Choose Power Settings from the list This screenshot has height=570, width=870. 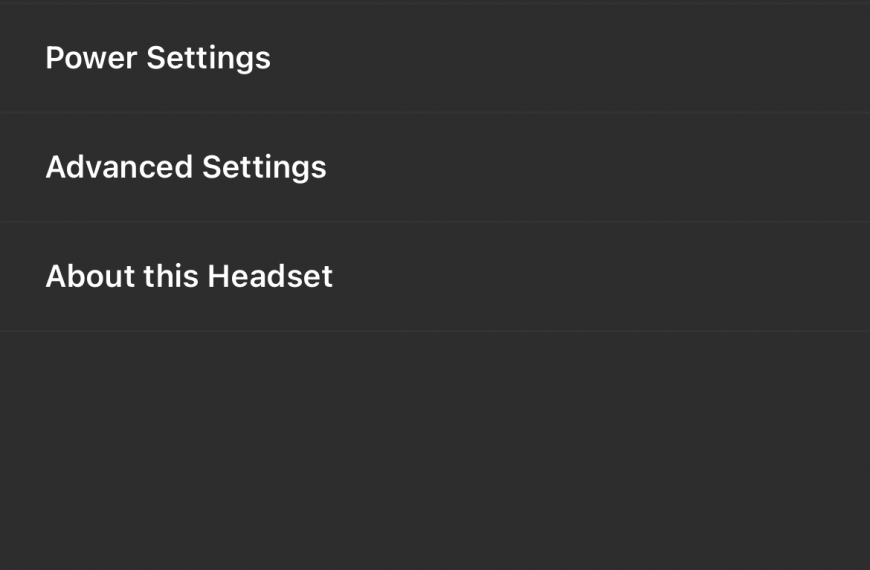[435, 58]
